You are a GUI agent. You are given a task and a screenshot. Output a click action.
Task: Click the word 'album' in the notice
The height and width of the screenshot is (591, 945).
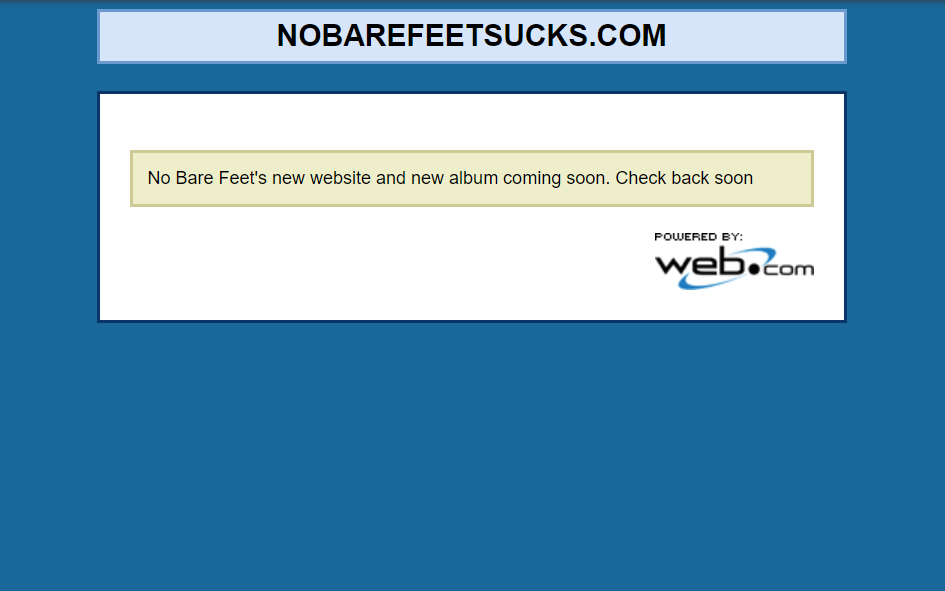click(473, 178)
